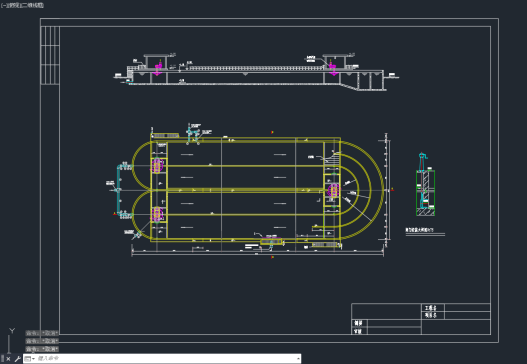Select revision table in sheet's upper-left corner
Image resolution: width=527 pixels, height=364 pixels.
pyautogui.click(x=50, y=55)
